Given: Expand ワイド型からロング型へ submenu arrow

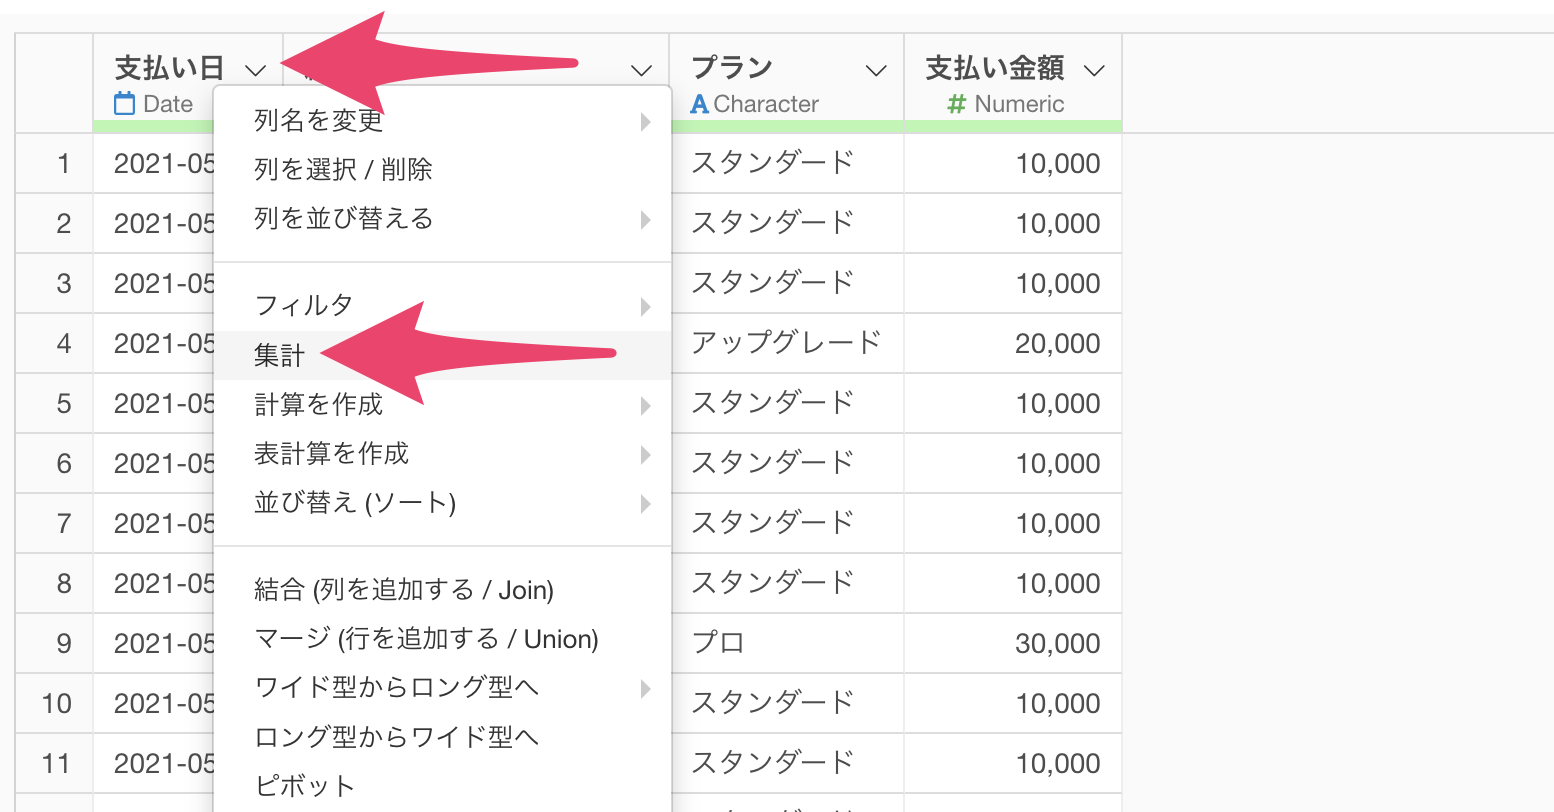Looking at the screenshot, I should pos(646,688).
